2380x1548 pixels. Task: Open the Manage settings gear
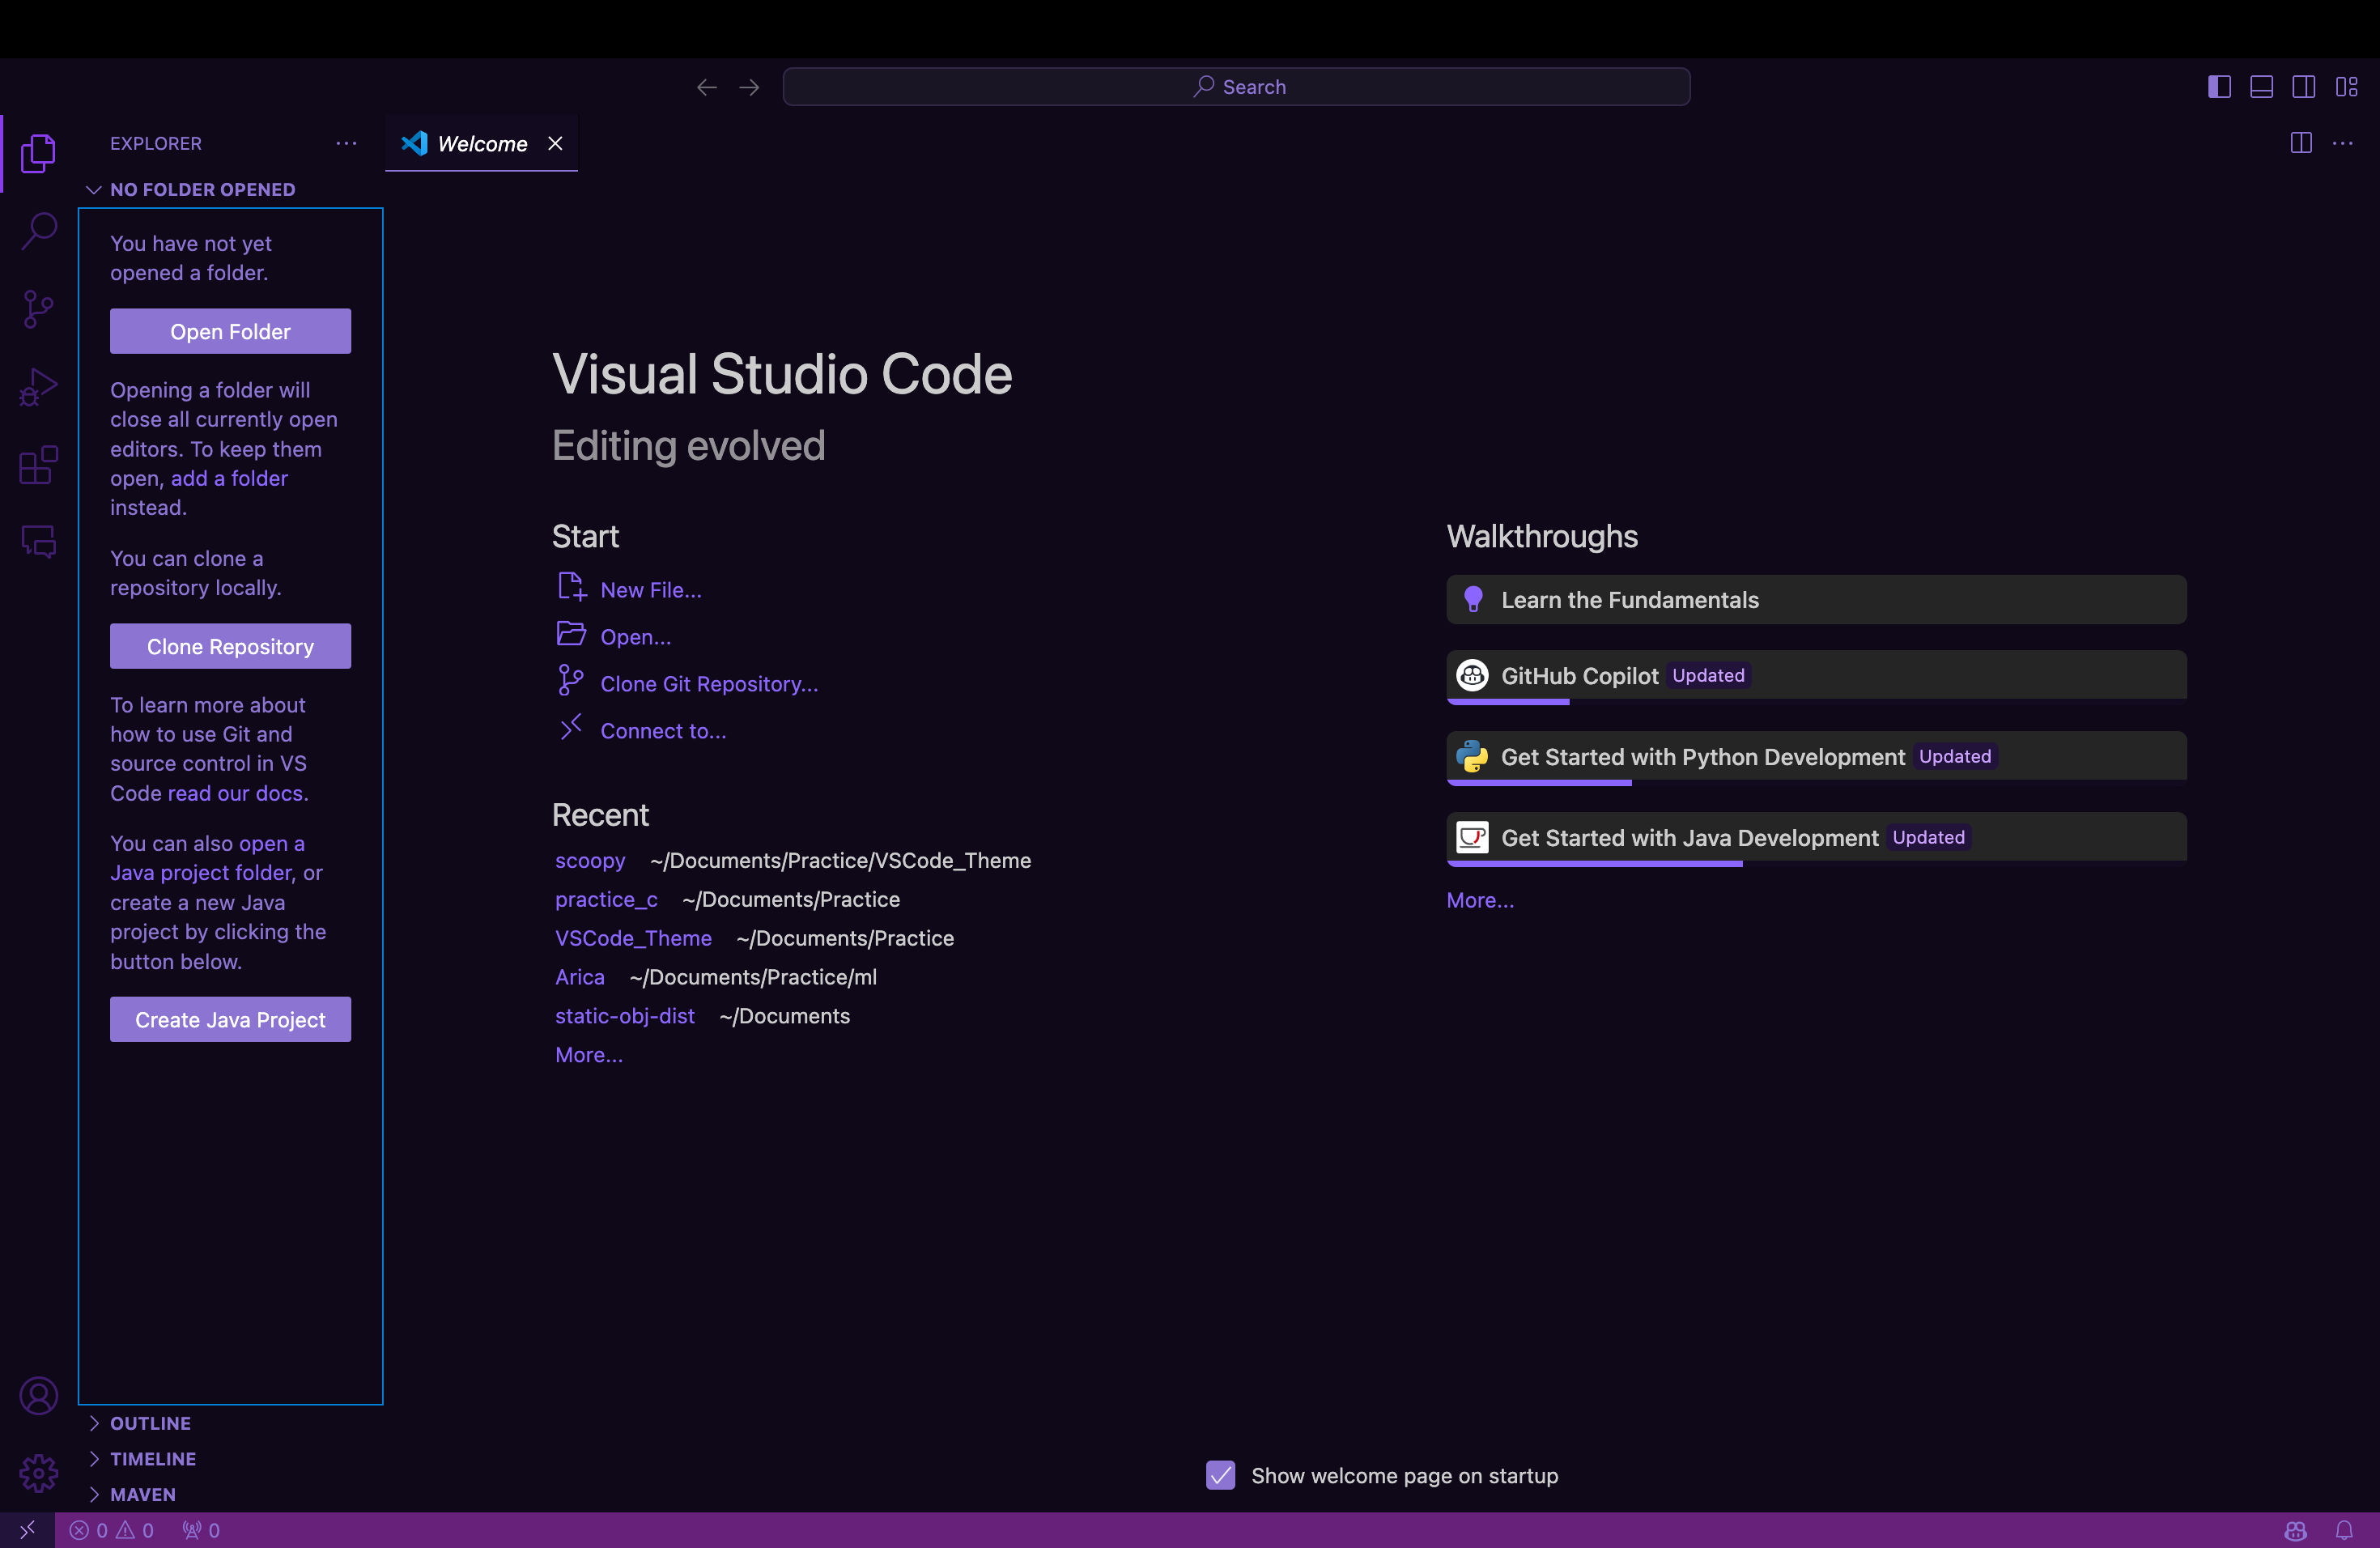pos(38,1472)
